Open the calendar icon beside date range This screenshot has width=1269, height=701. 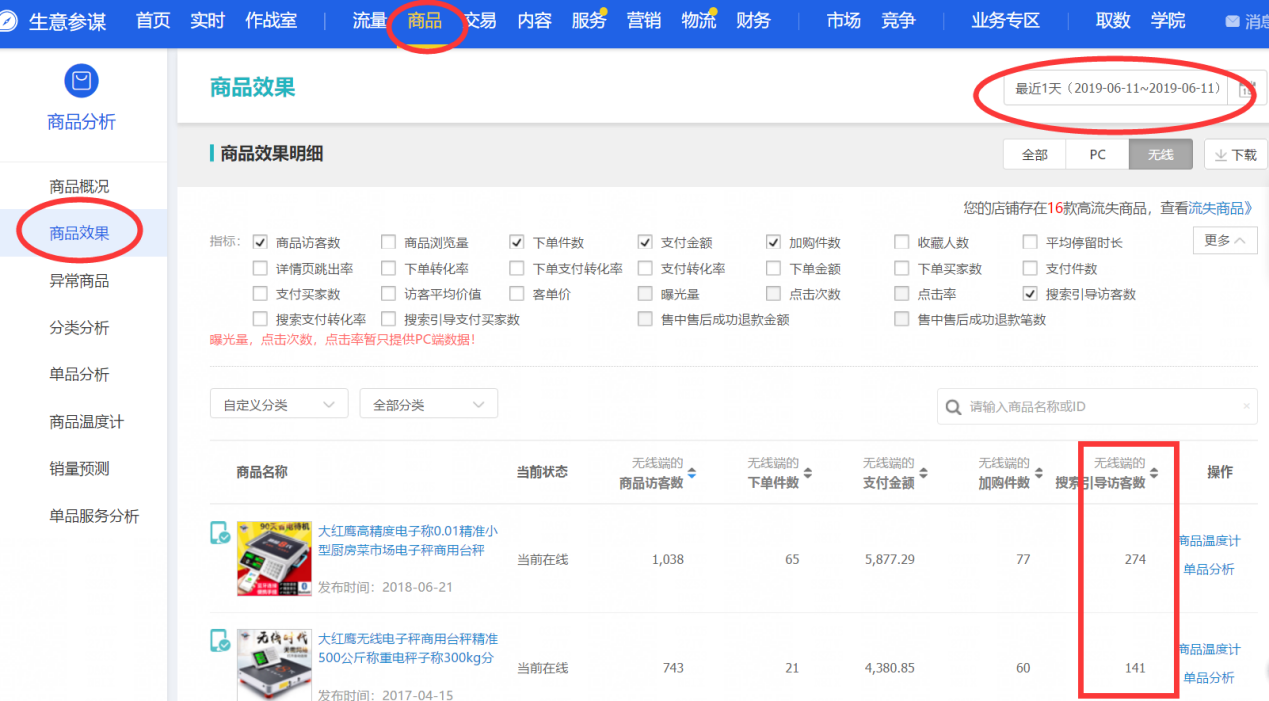(1246, 89)
